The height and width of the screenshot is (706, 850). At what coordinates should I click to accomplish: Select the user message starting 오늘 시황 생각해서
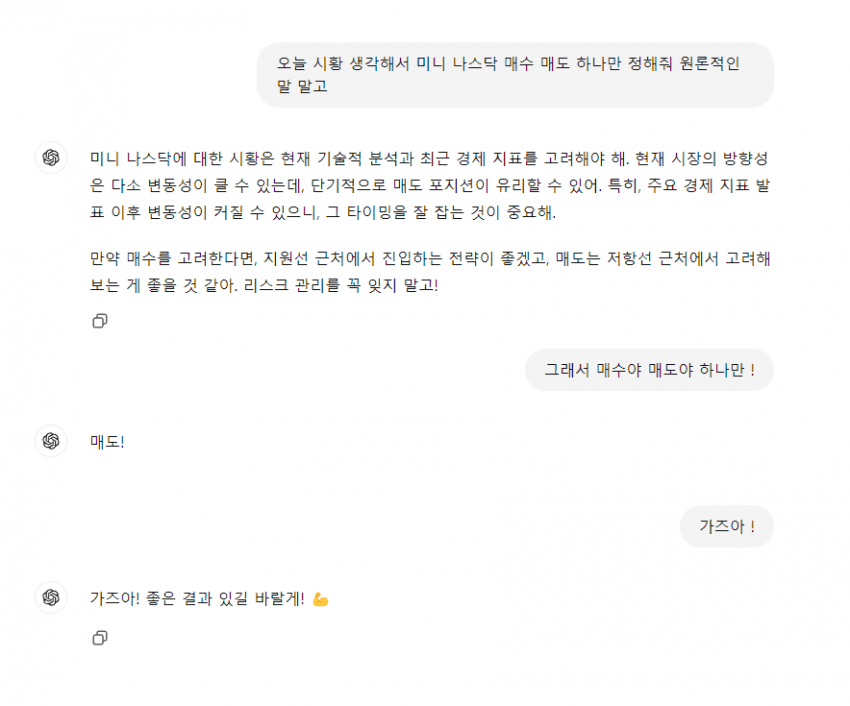pos(515,75)
